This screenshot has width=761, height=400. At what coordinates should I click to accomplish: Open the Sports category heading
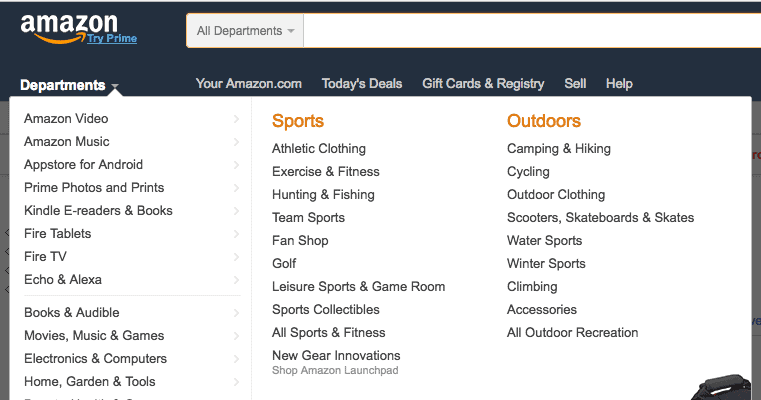298,121
